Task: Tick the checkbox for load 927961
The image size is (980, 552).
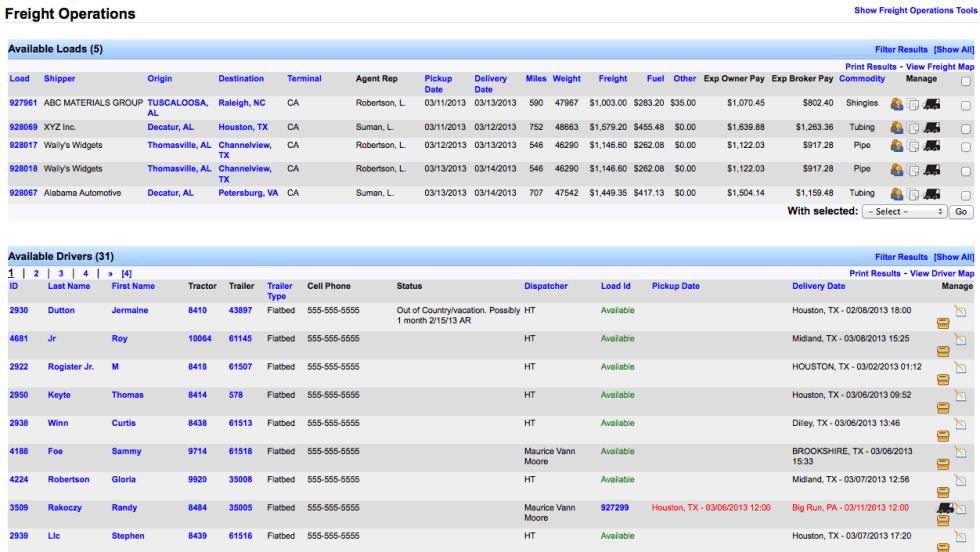Action: (965, 105)
